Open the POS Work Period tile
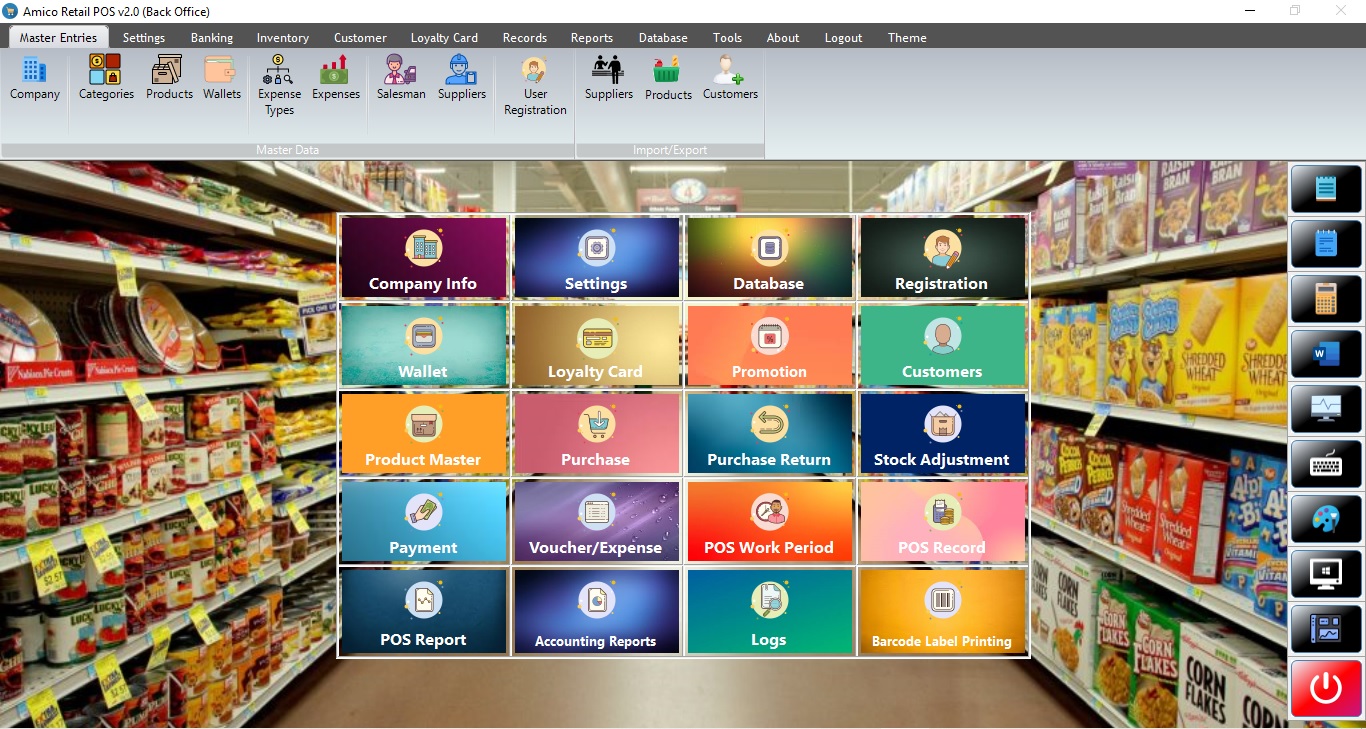This screenshot has height=729, width=1366. tap(769, 521)
